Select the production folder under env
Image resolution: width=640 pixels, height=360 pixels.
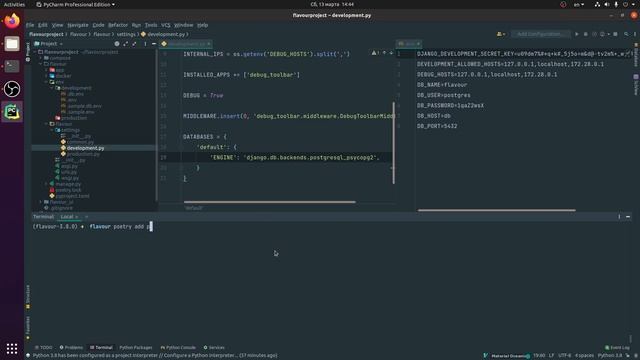point(73,118)
